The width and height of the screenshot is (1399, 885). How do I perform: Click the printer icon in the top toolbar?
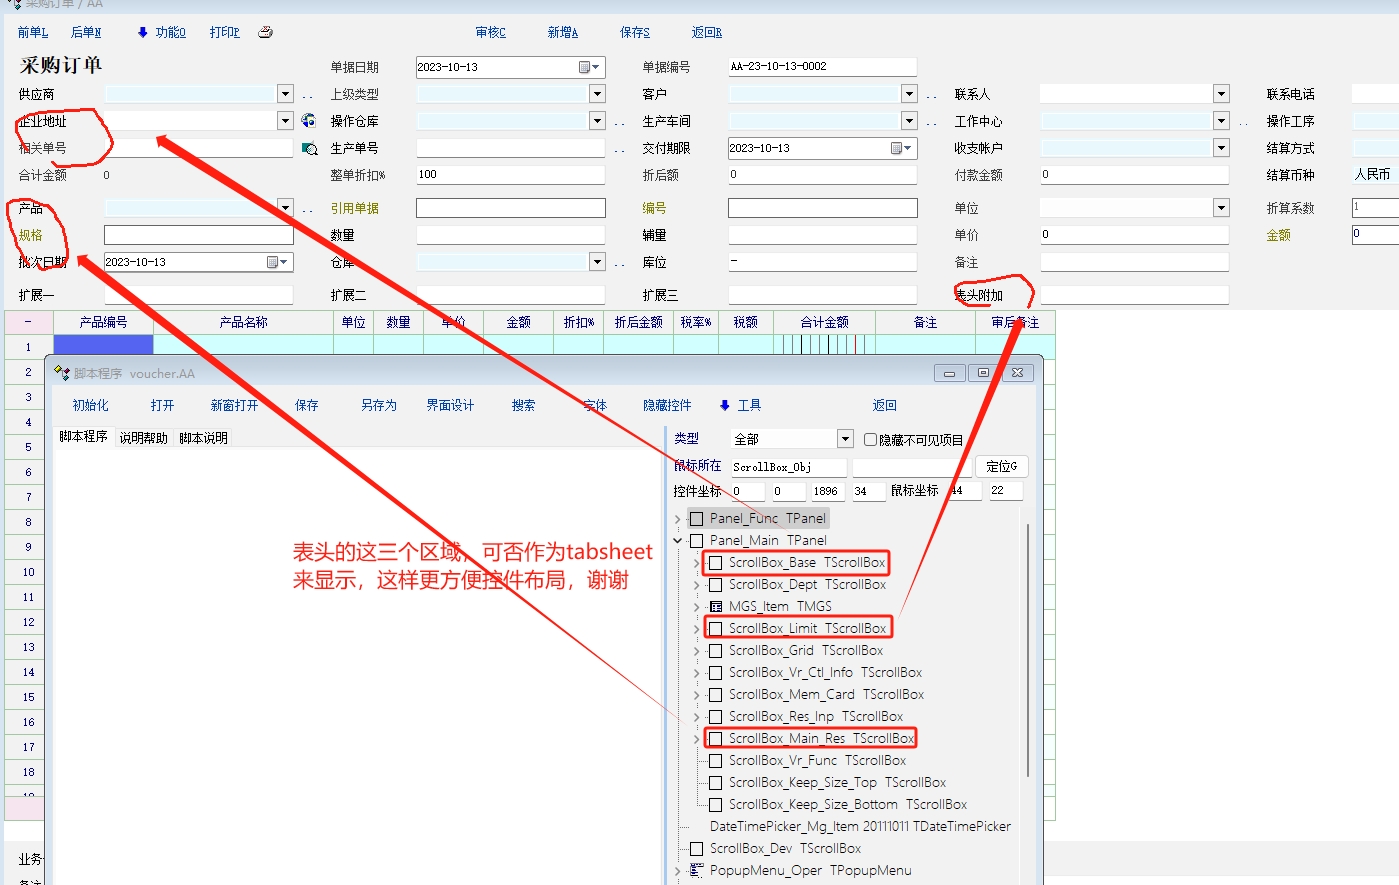[x=265, y=32]
